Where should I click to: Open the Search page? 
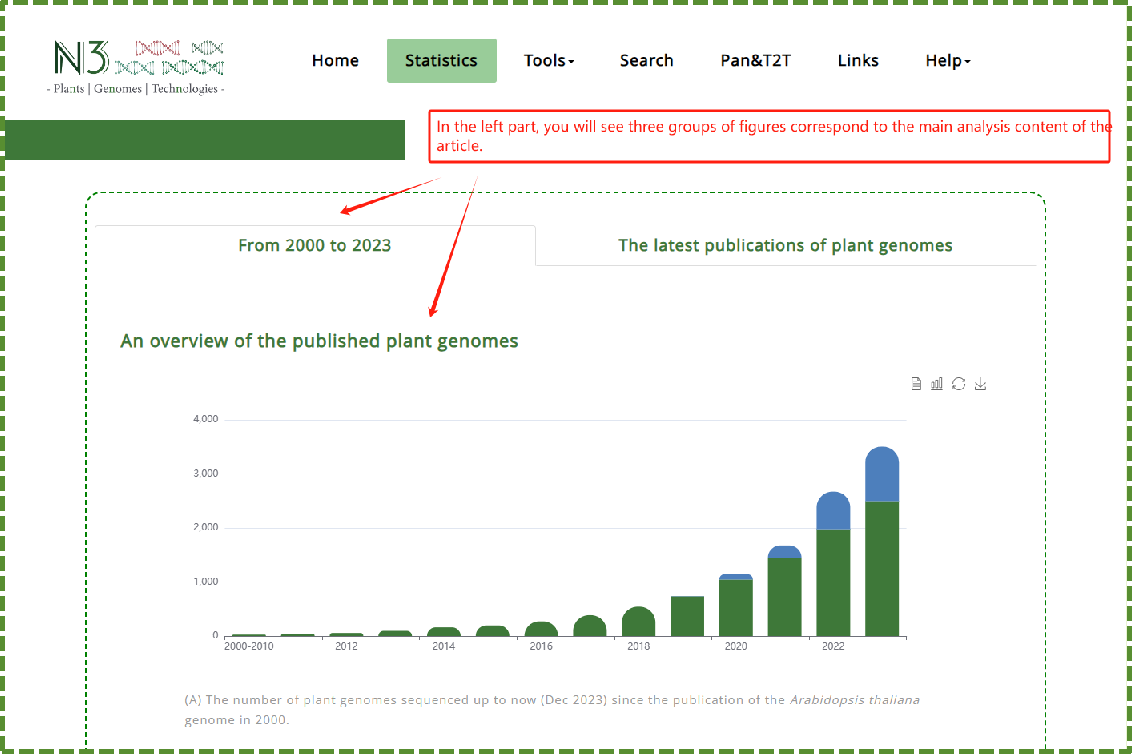click(x=646, y=61)
